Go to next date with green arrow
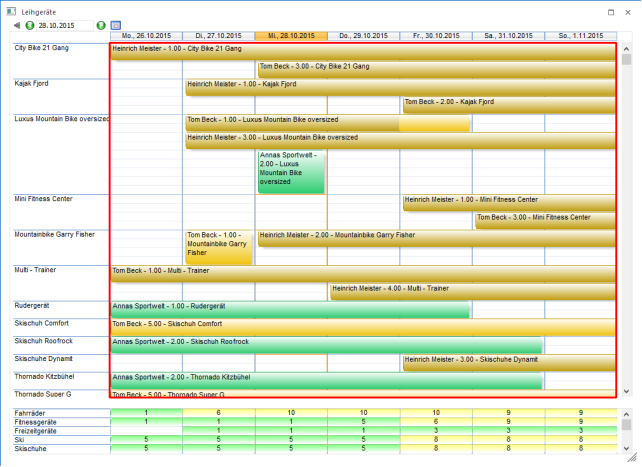 click(x=101, y=24)
